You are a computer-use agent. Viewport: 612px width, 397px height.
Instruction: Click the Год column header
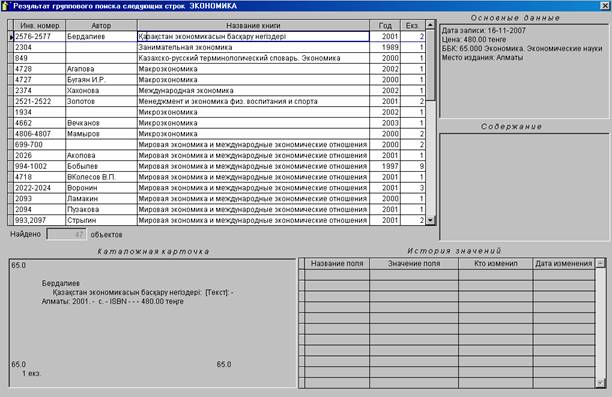click(x=385, y=25)
